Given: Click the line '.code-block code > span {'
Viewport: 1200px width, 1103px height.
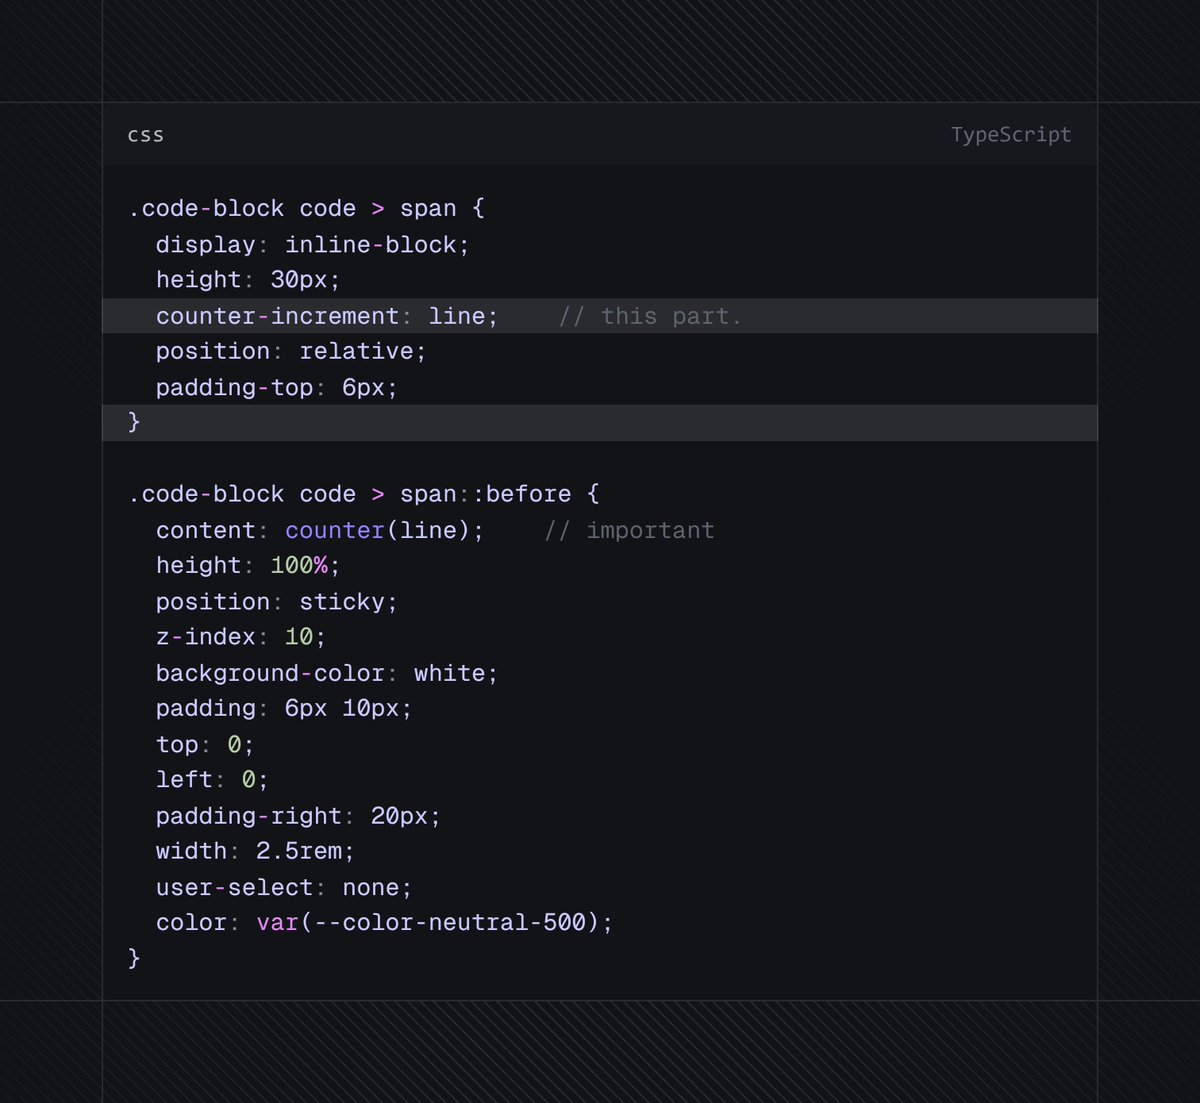Looking at the screenshot, I should pyautogui.click(x=307, y=208).
